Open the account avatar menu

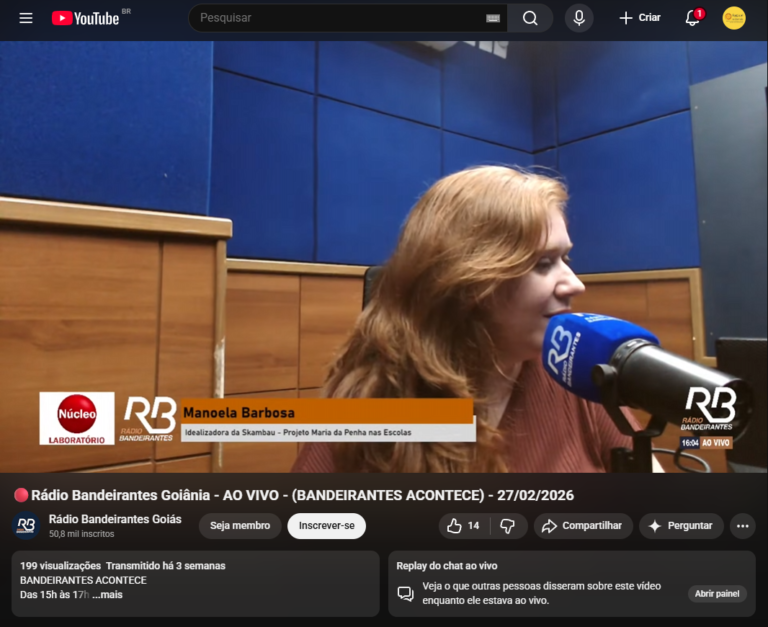pyautogui.click(x=734, y=18)
